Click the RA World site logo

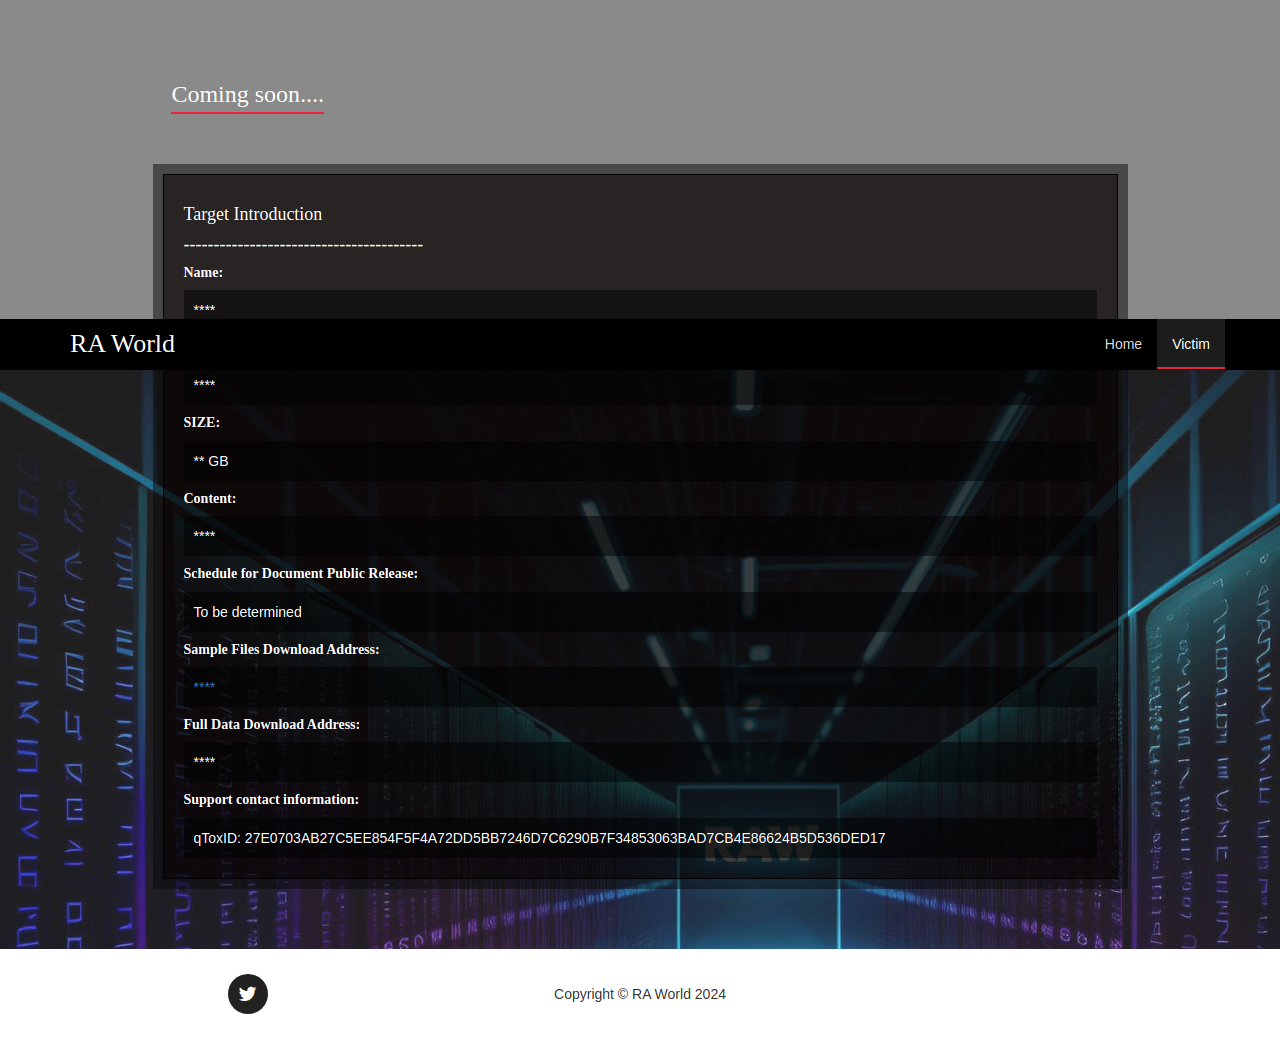(x=122, y=344)
